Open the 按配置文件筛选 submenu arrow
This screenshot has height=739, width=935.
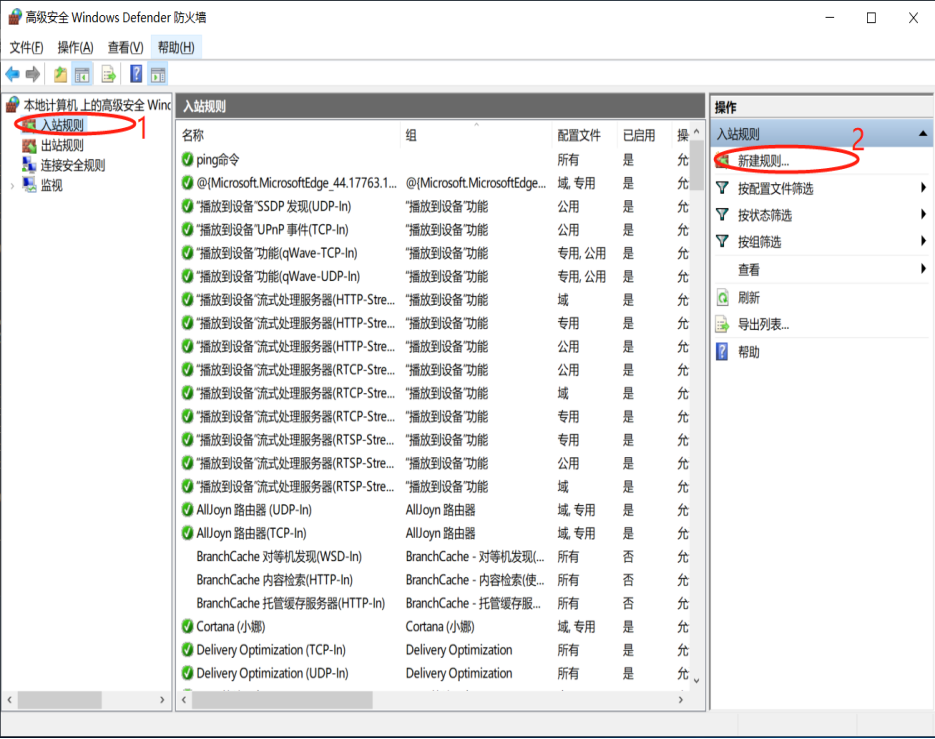tap(923, 188)
